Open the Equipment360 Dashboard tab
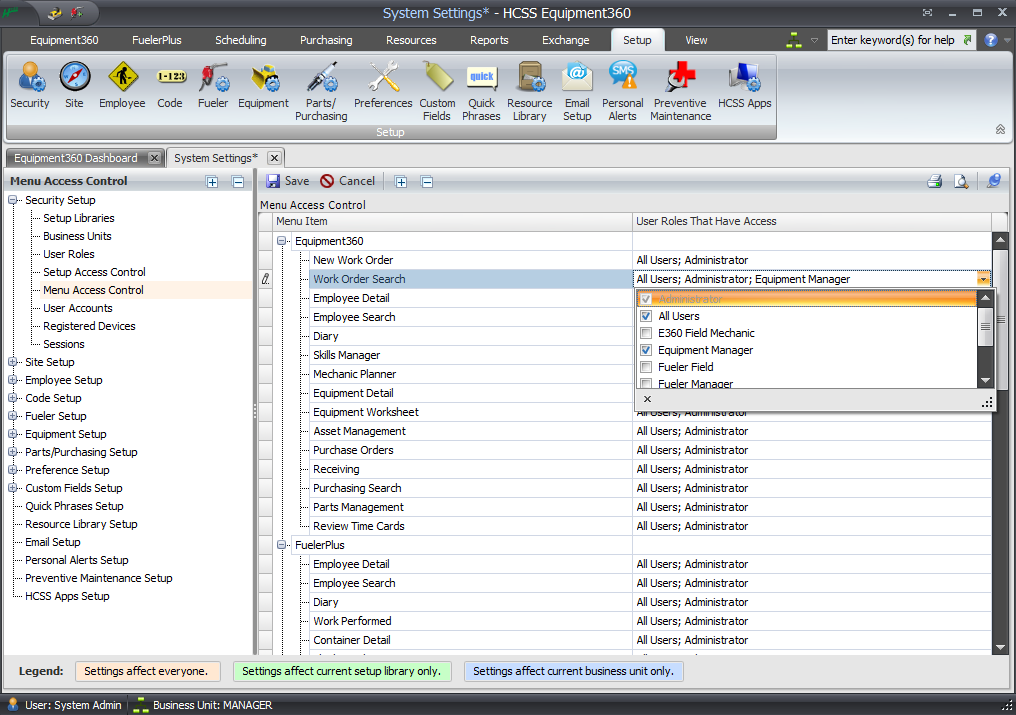1016x715 pixels. (76, 157)
